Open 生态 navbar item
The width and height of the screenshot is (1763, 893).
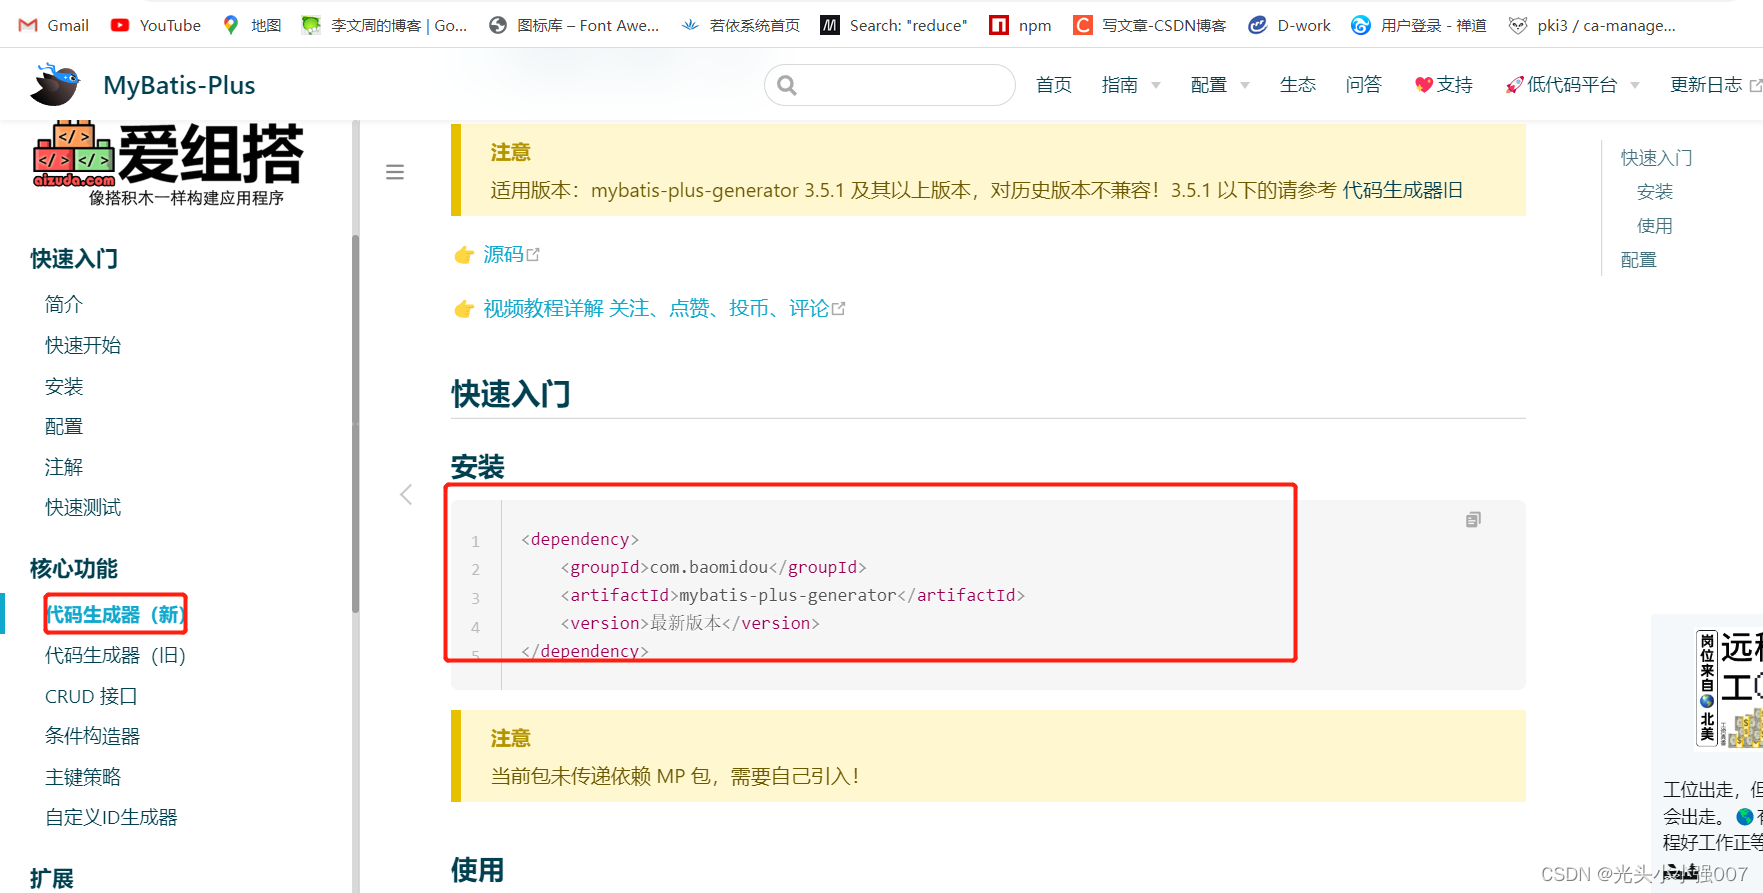1298,85
